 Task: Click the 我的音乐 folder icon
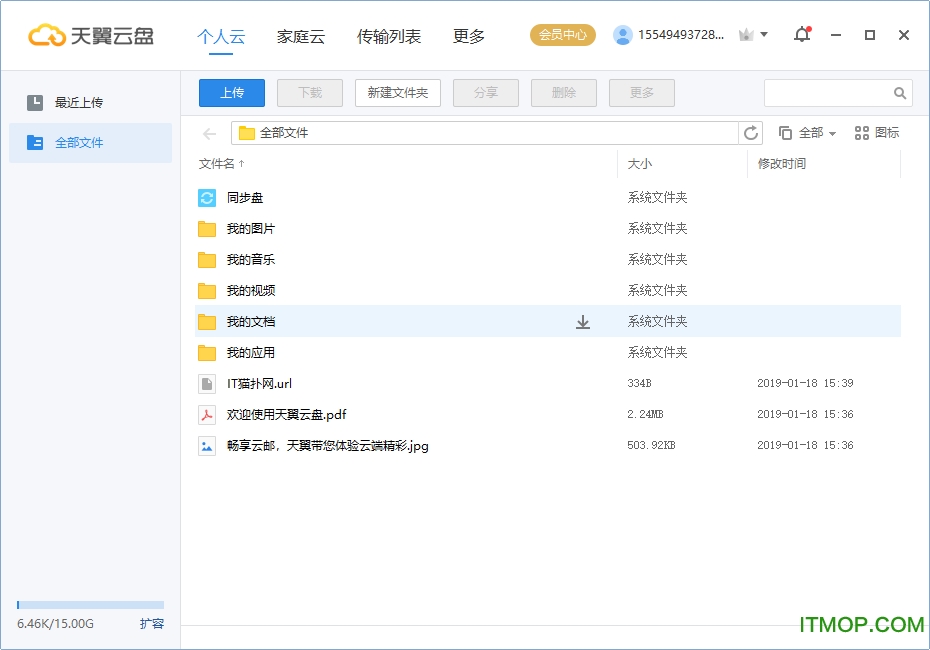click(x=207, y=260)
